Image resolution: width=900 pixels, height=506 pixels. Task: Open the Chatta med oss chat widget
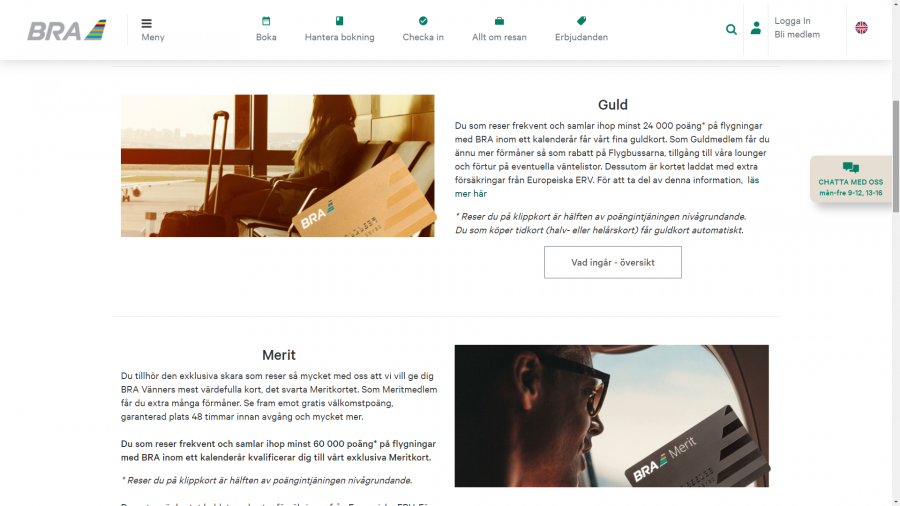[x=851, y=179]
